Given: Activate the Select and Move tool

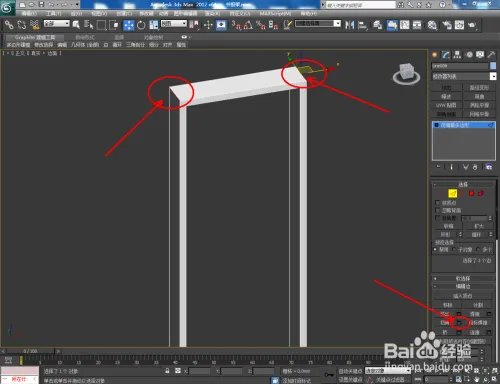Looking at the screenshot, I should click(128, 25).
